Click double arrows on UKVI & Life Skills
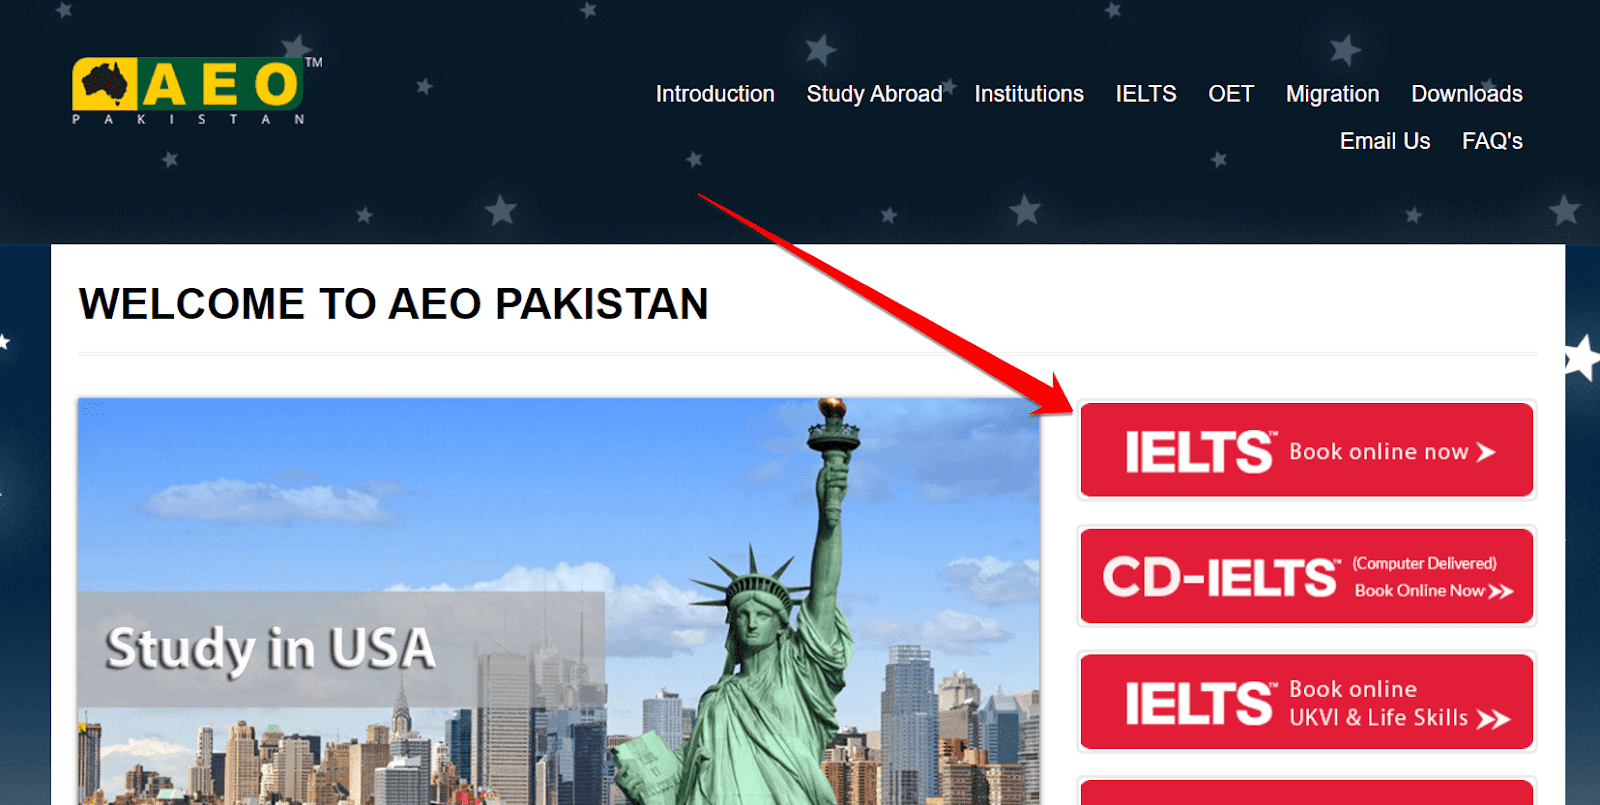This screenshot has width=1600, height=805. coord(1493,720)
